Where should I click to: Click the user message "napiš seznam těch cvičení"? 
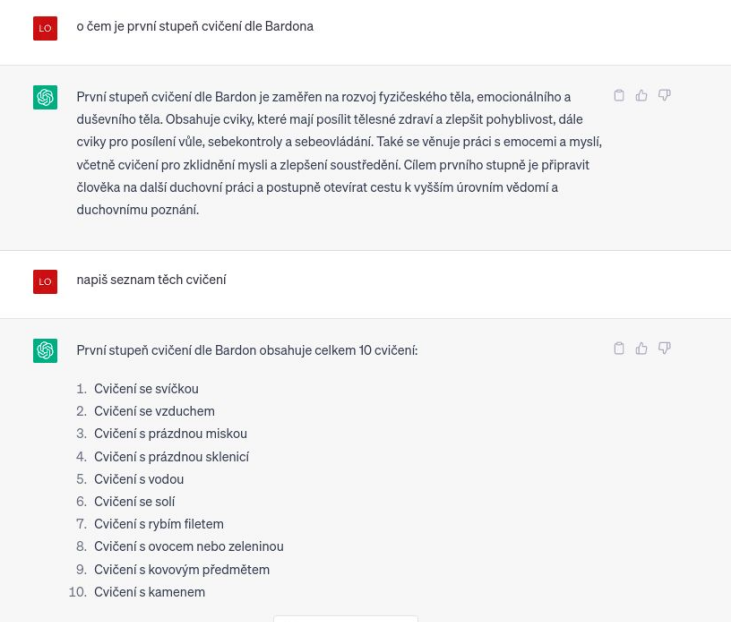point(152,281)
